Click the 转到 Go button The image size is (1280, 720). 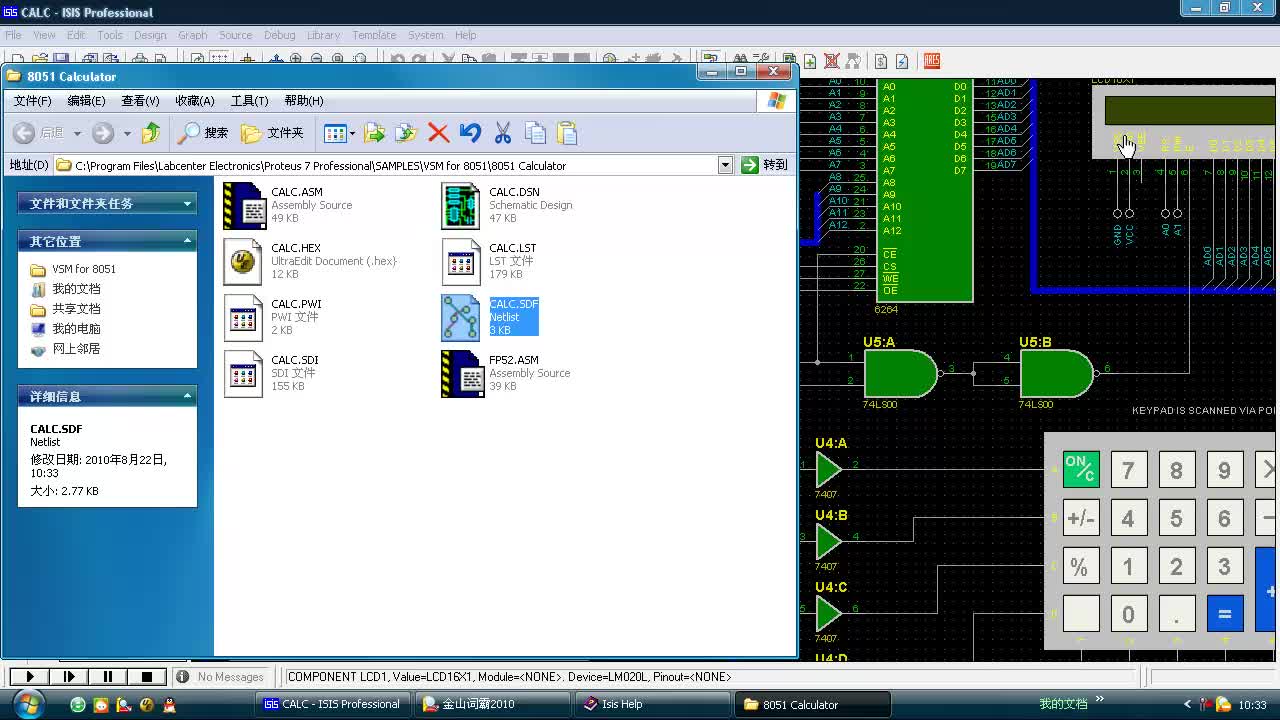point(765,165)
